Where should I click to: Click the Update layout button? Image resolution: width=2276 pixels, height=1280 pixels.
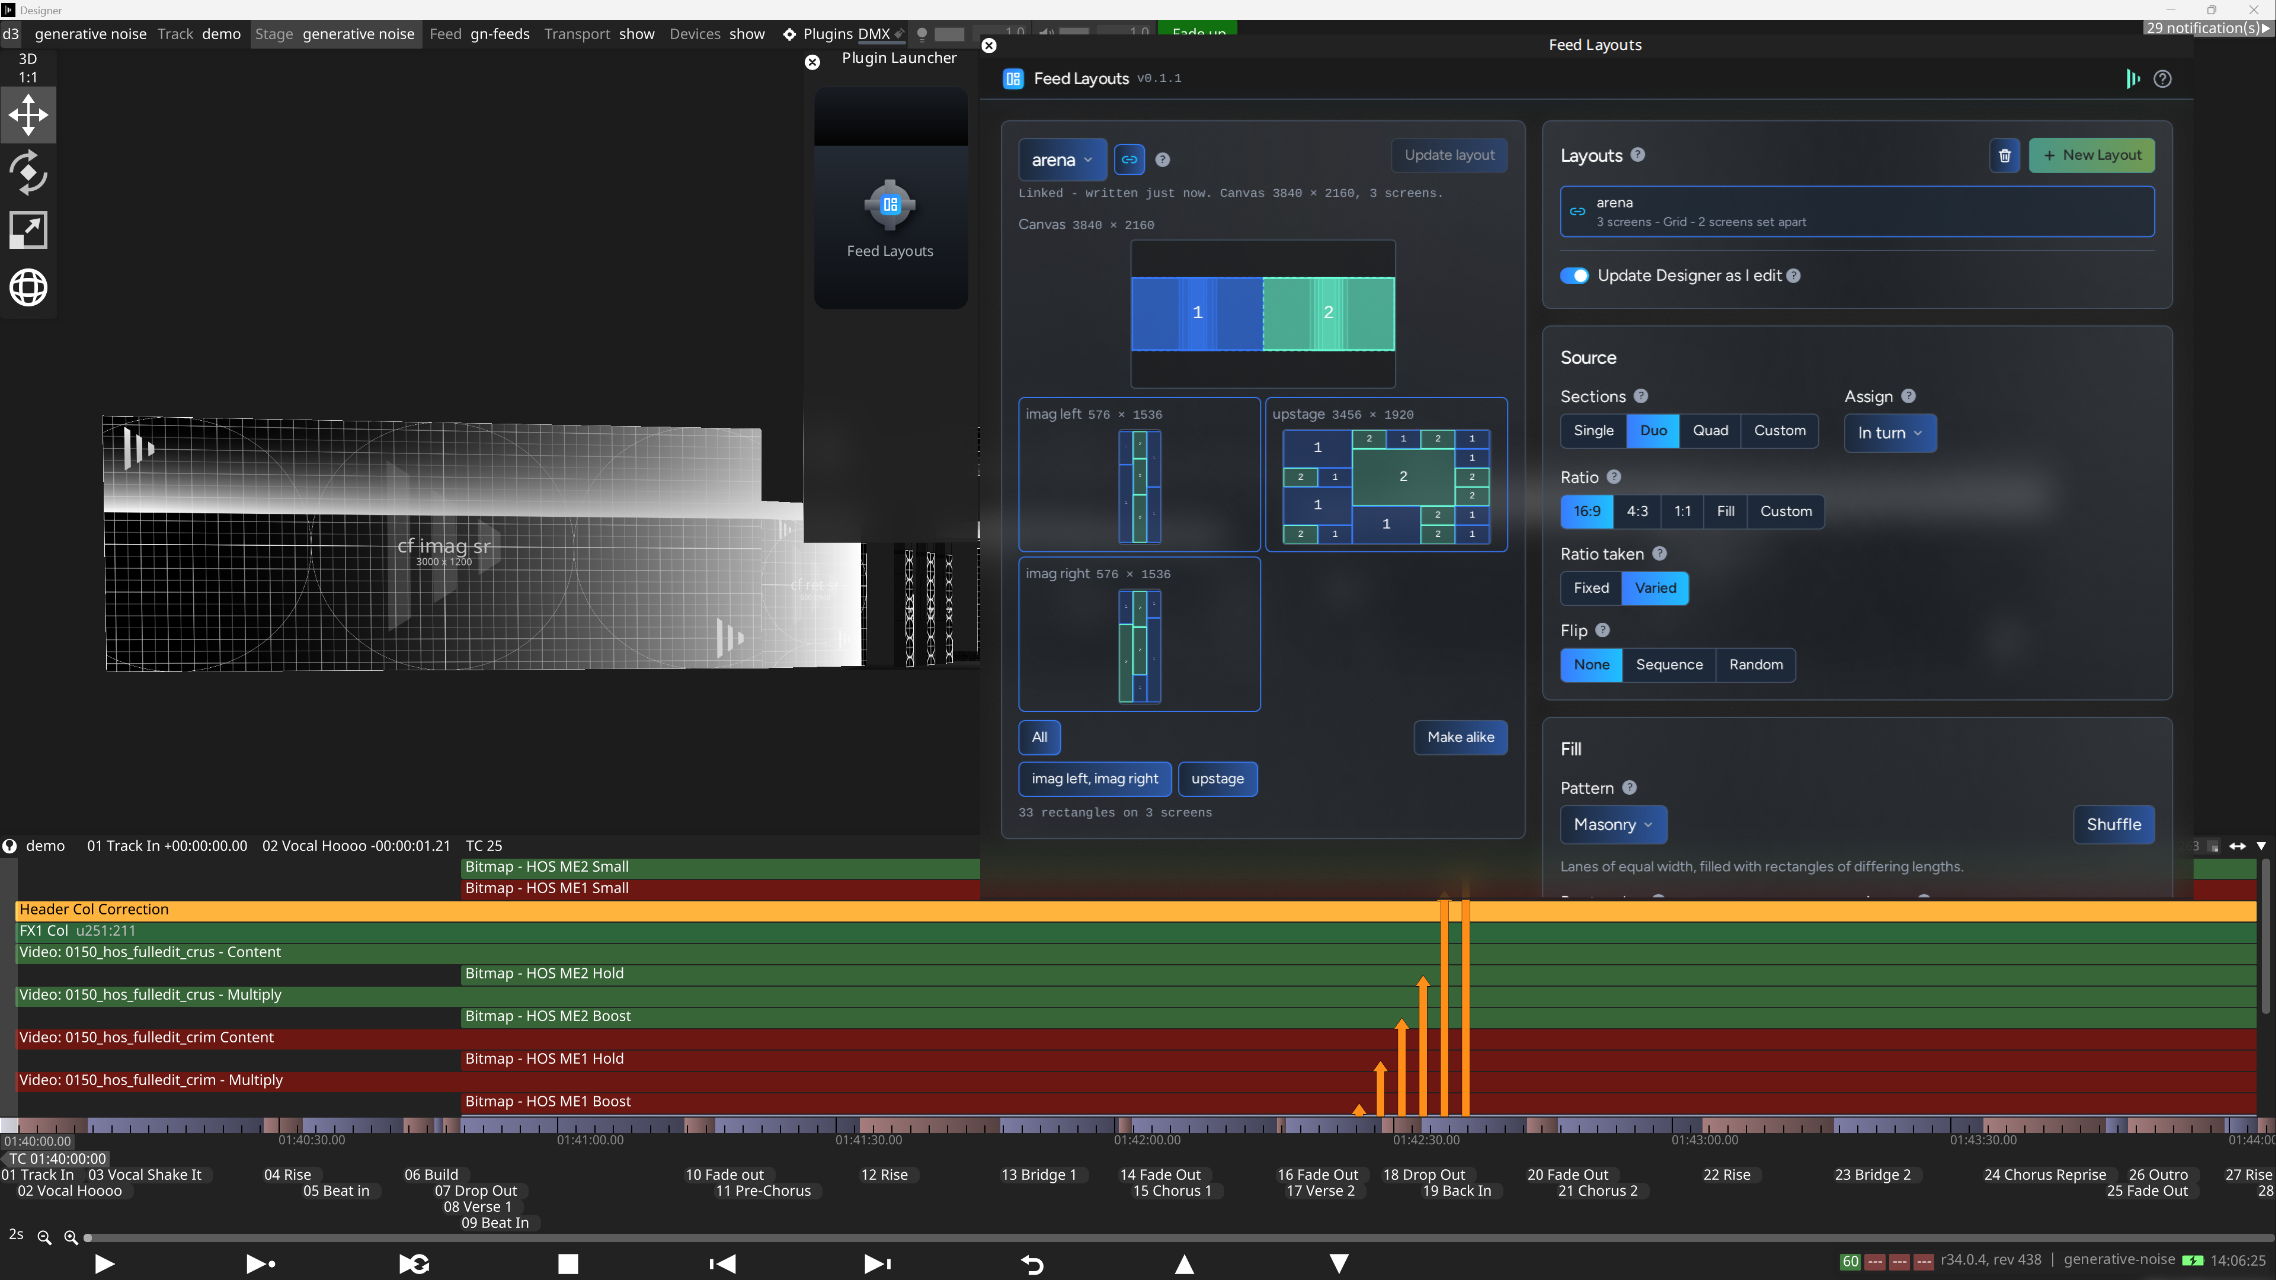(x=1449, y=155)
